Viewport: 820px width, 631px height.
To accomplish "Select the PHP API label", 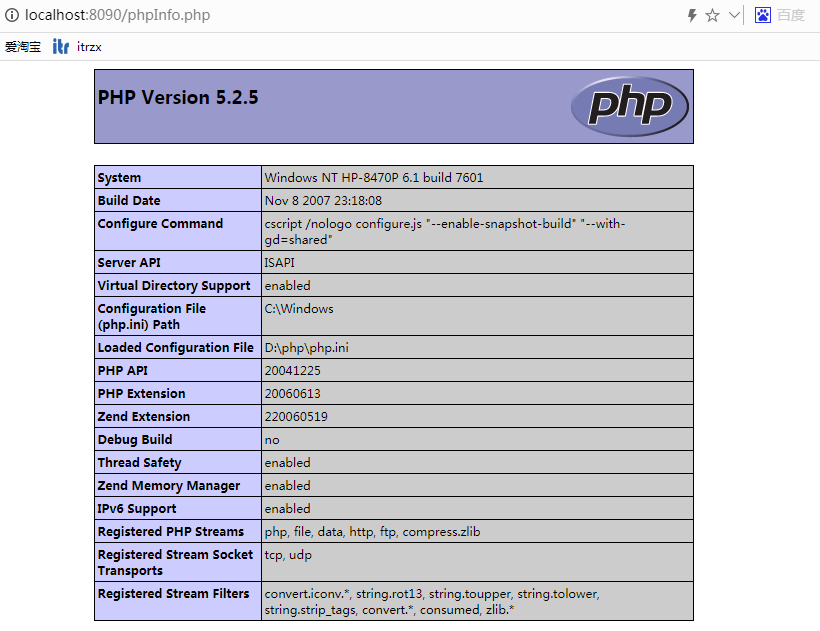I will click(x=122, y=371).
